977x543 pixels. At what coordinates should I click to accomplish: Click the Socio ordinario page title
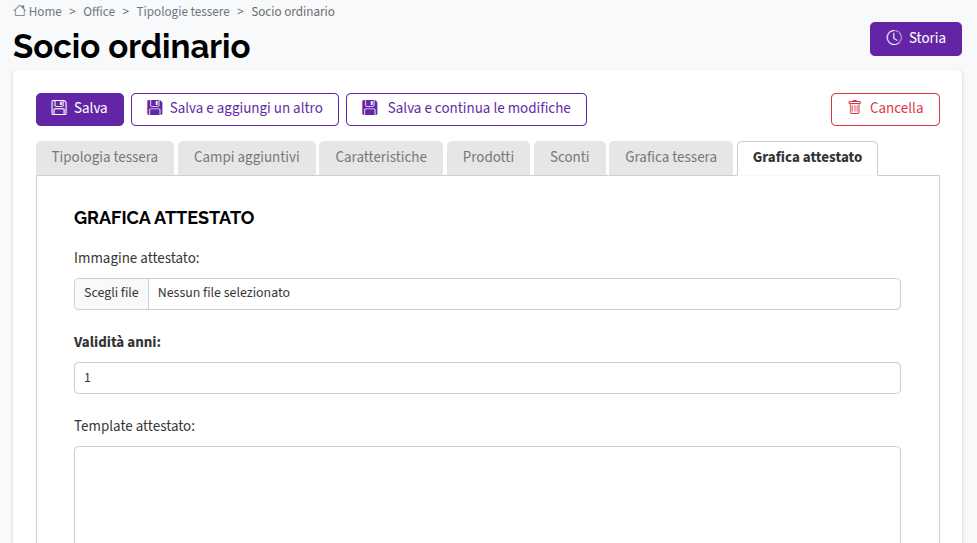click(x=131, y=47)
